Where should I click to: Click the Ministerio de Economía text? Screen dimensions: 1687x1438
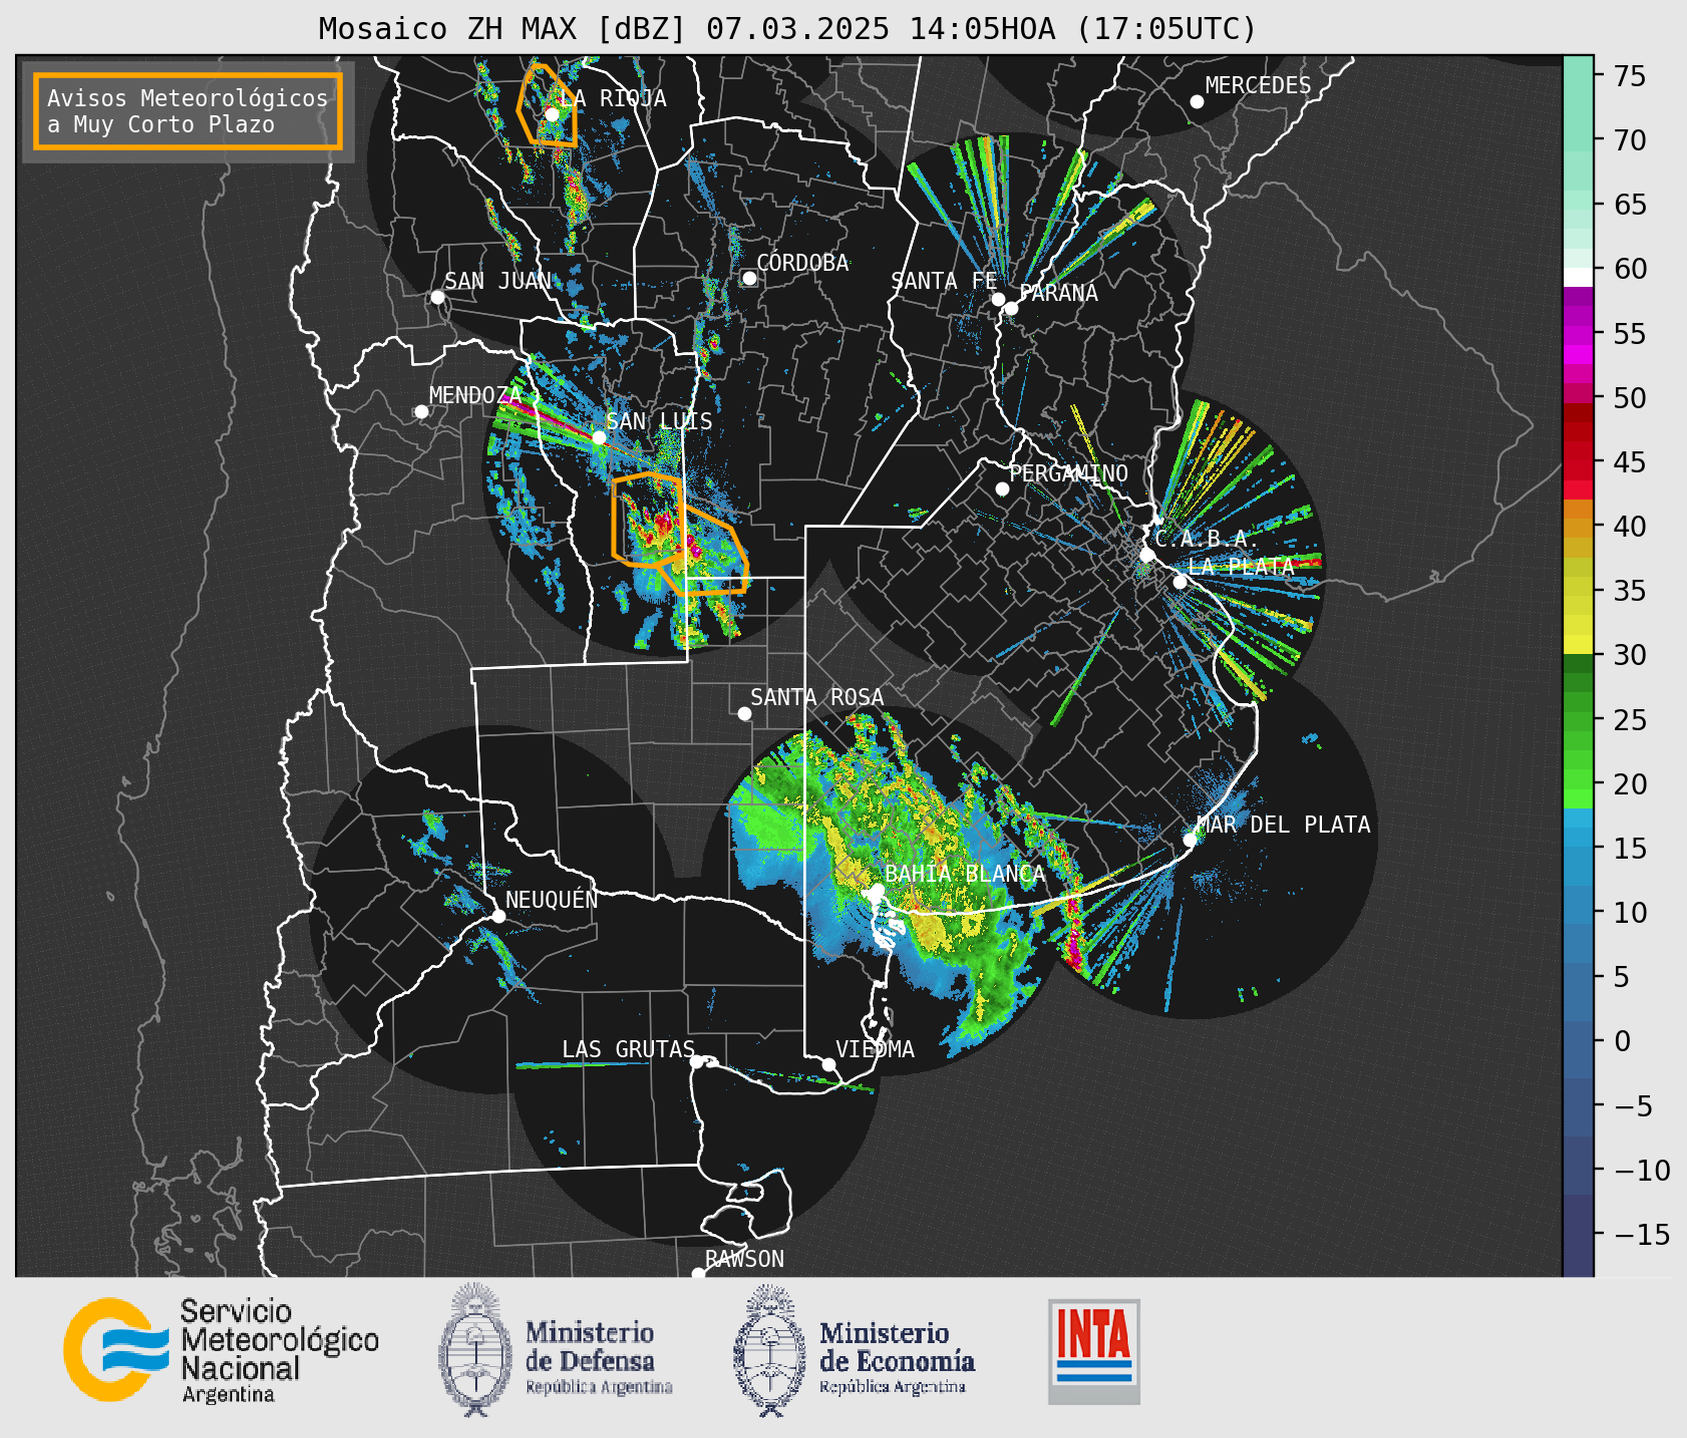[x=897, y=1356]
